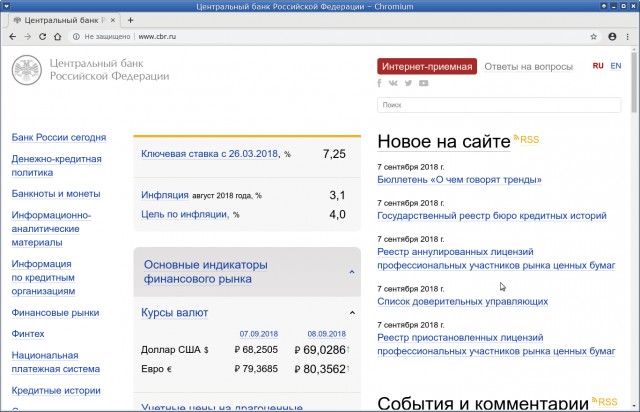This screenshot has width=640, height=412.
Task: Select euro rate ₽ 80,3562
Action: point(320,369)
